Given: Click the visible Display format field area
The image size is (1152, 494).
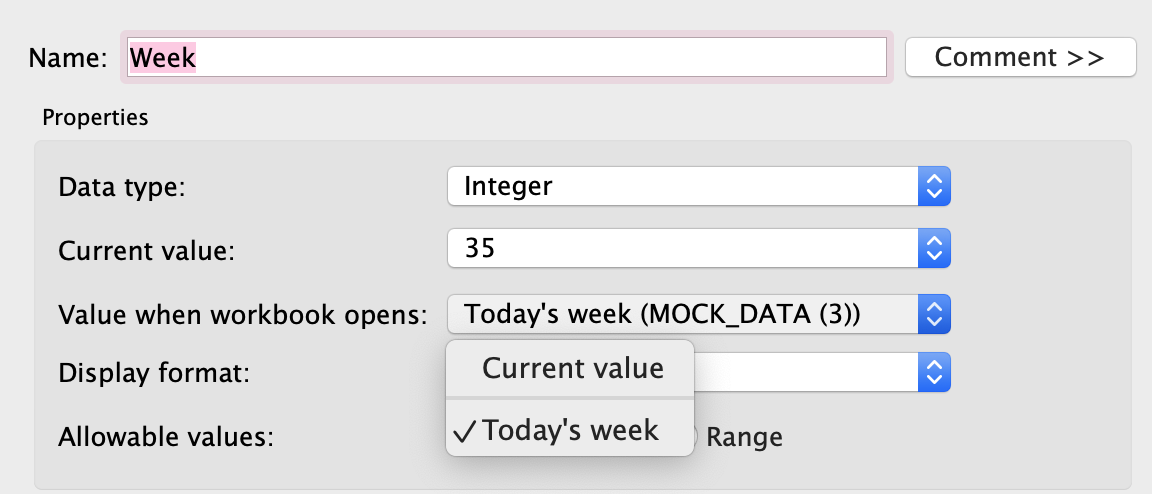Looking at the screenshot, I should coord(805,374).
